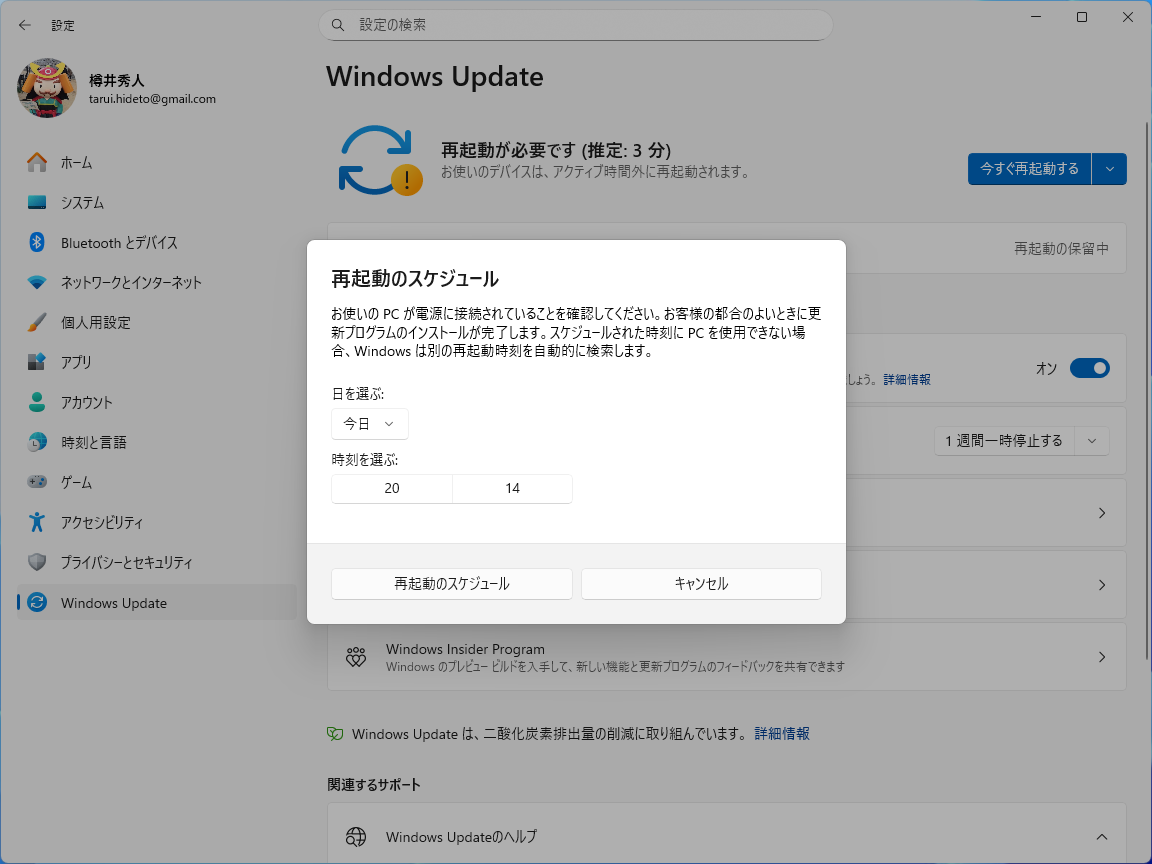The width and height of the screenshot is (1152, 864).
Task: Expand the 今すぐ再起動する split button arrow
Action: point(1109,169)
